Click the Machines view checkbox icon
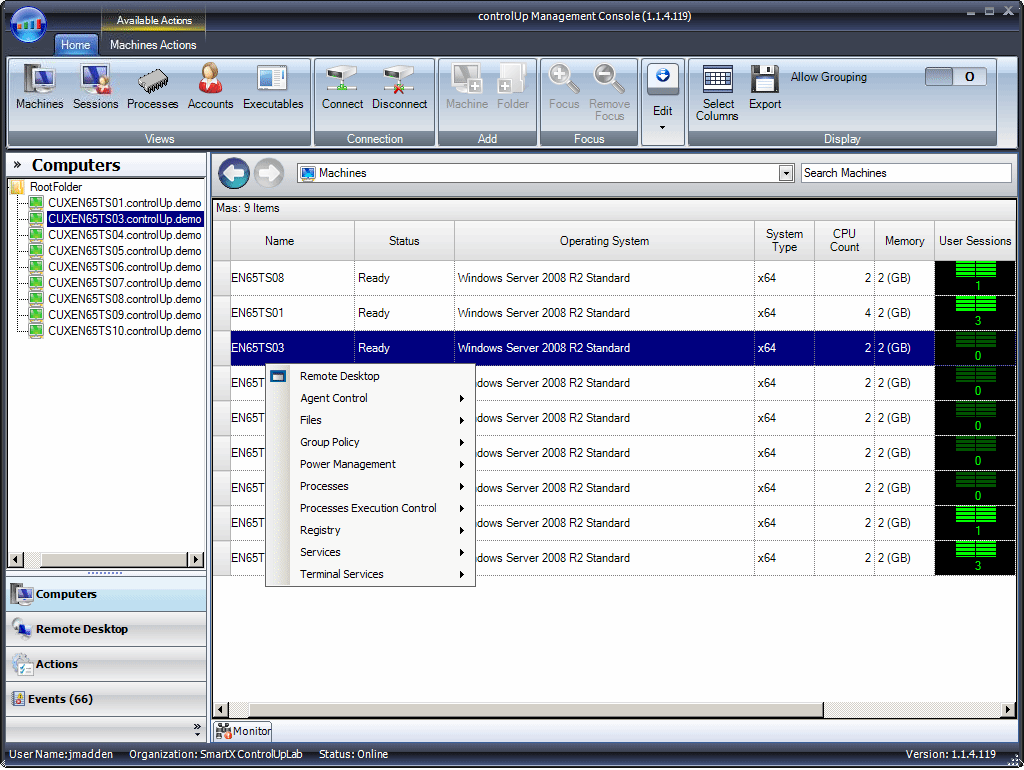Viewport: 1024px width, 770px height. point(307,173)
